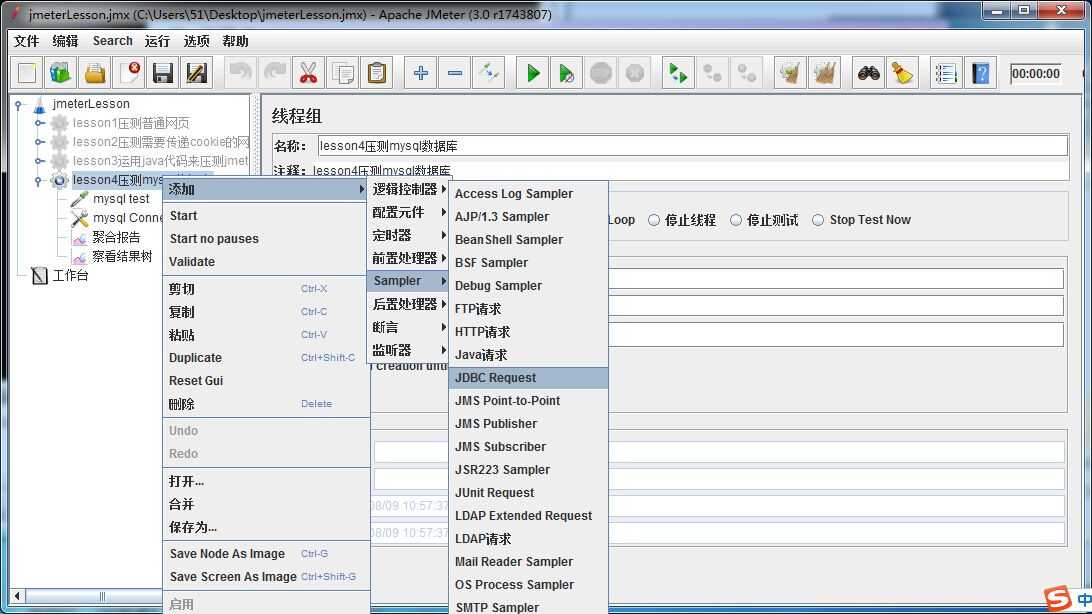This screenshot has width=1092, height=614.
Task: Collapse the lesson4压测mysql tree node
Action: [x=38, y=180]
